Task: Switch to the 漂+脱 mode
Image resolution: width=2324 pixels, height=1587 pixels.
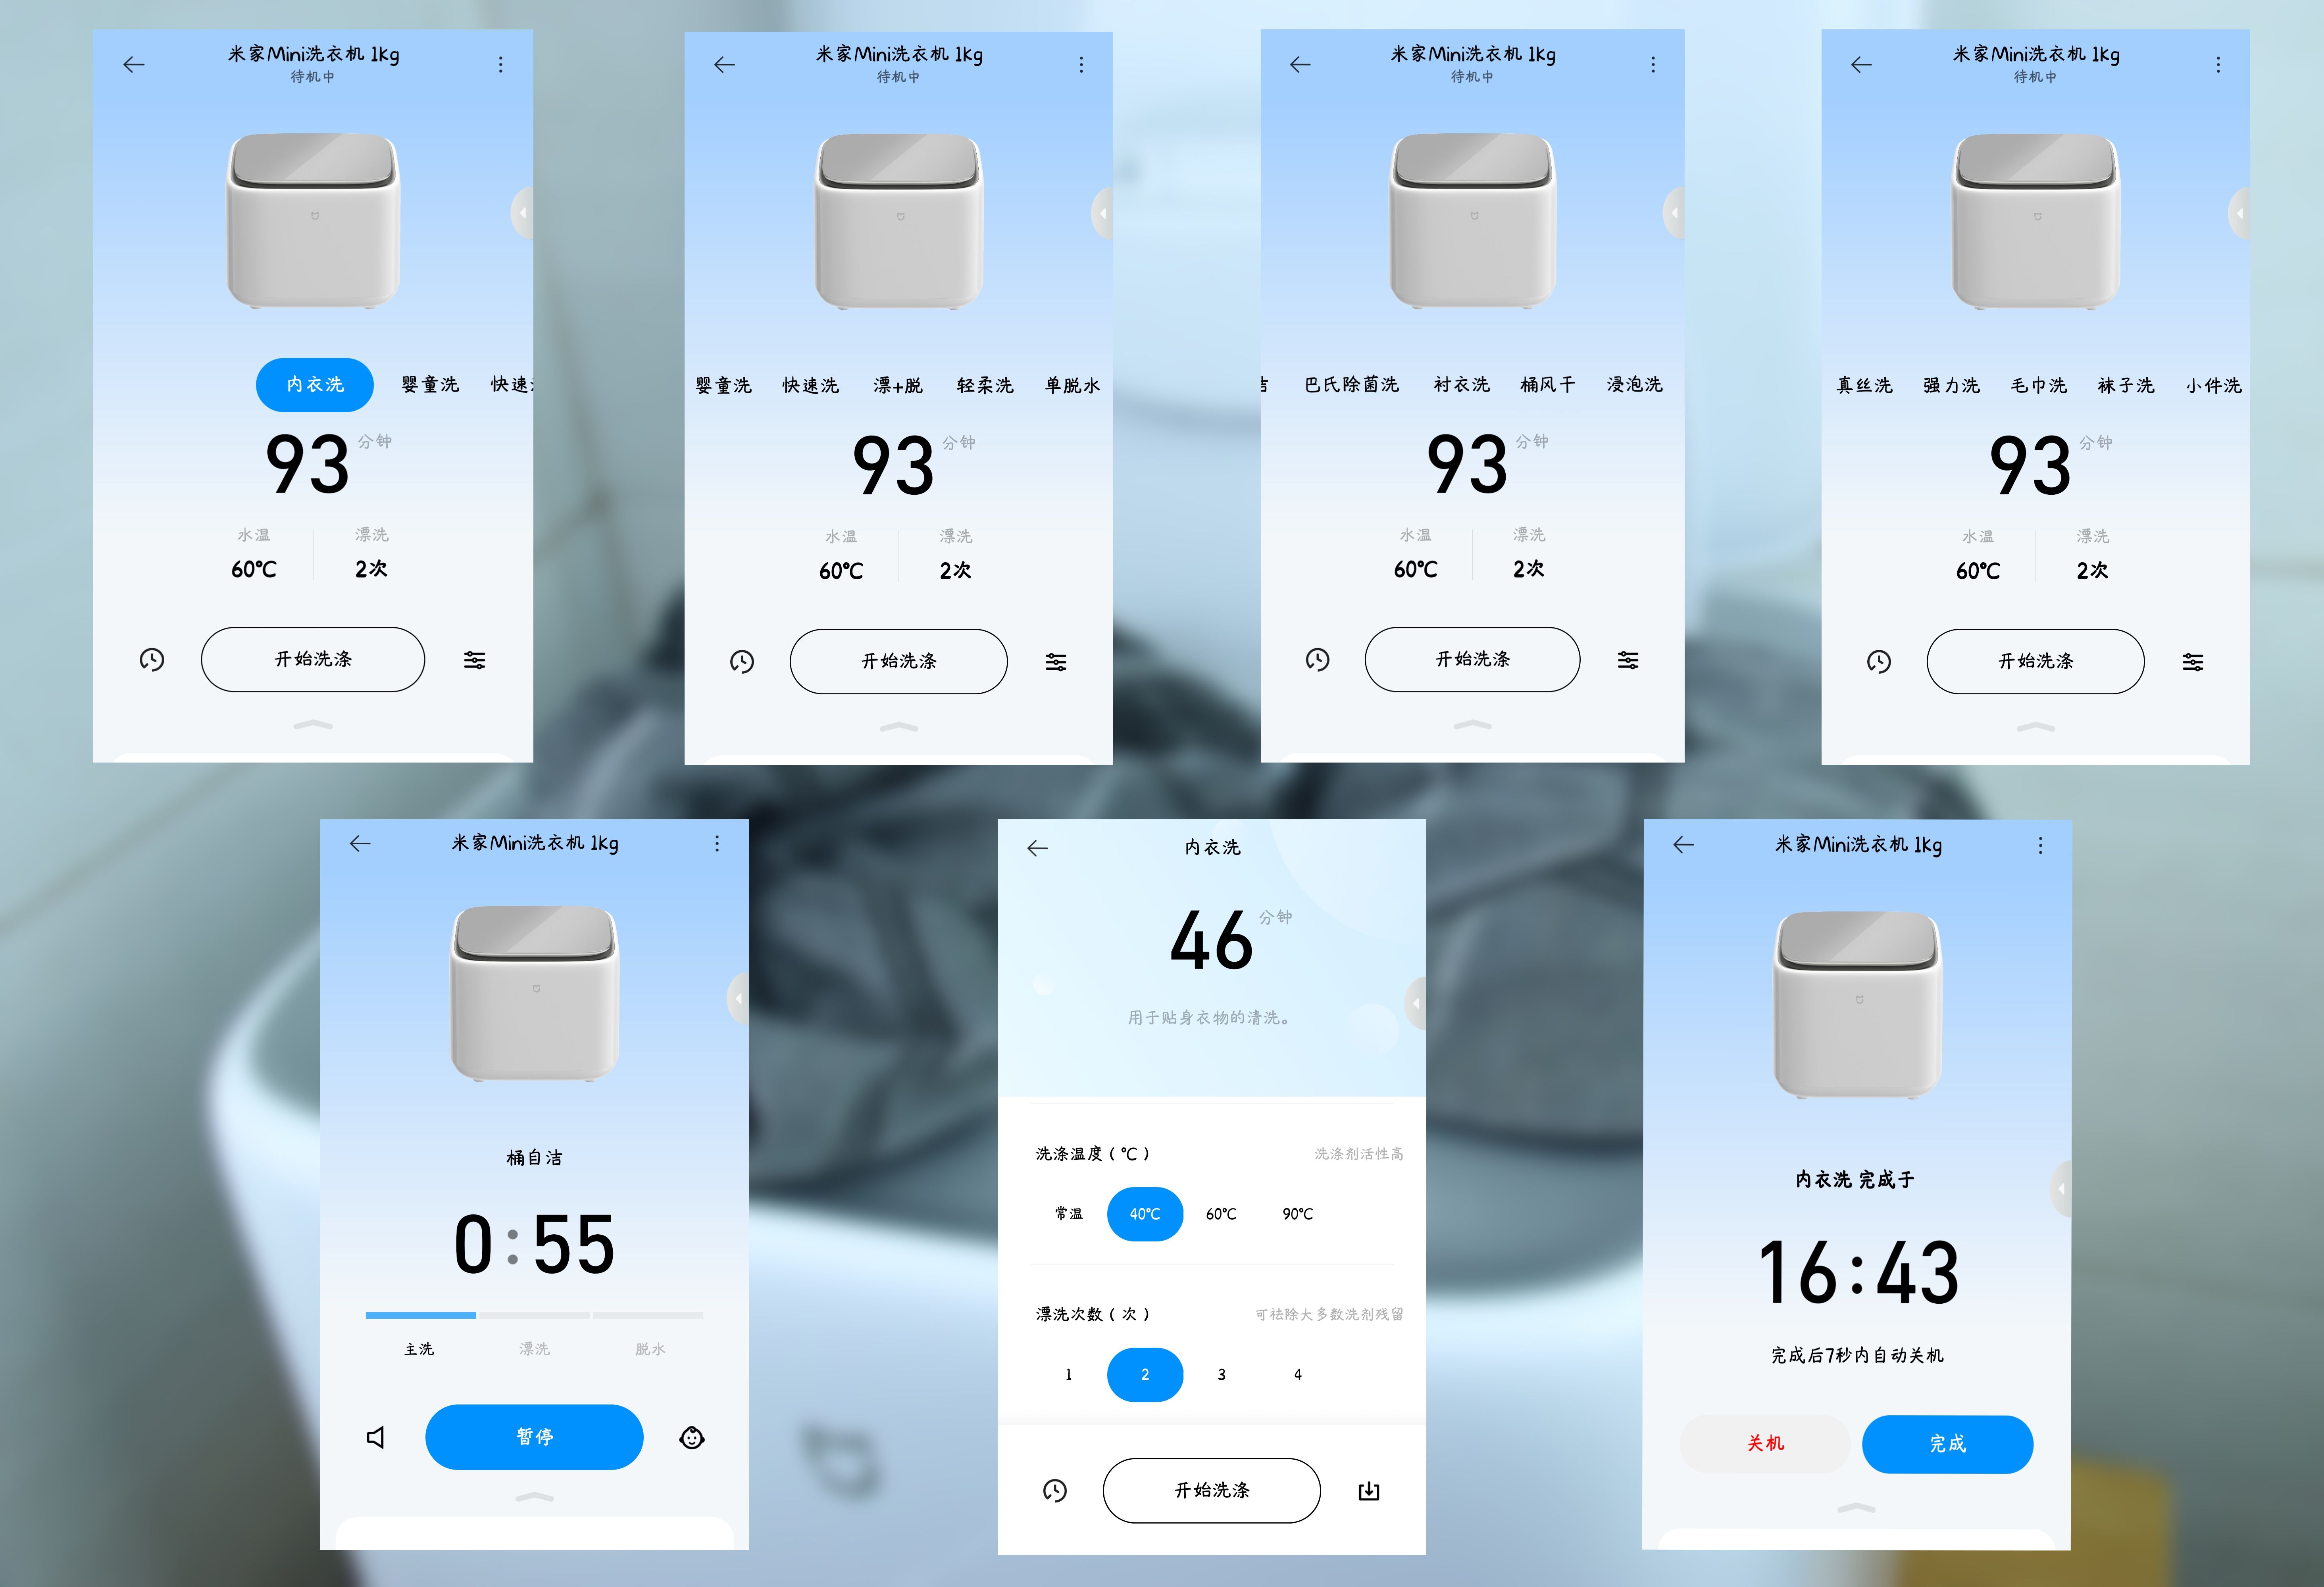Action: coord(898,386)
